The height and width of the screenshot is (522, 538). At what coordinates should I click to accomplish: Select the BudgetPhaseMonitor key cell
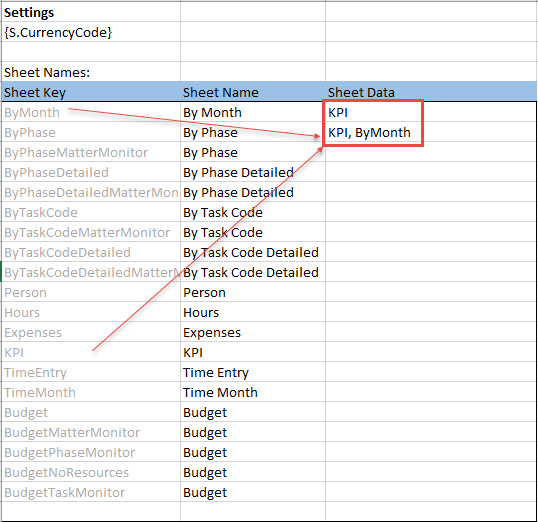91,452
